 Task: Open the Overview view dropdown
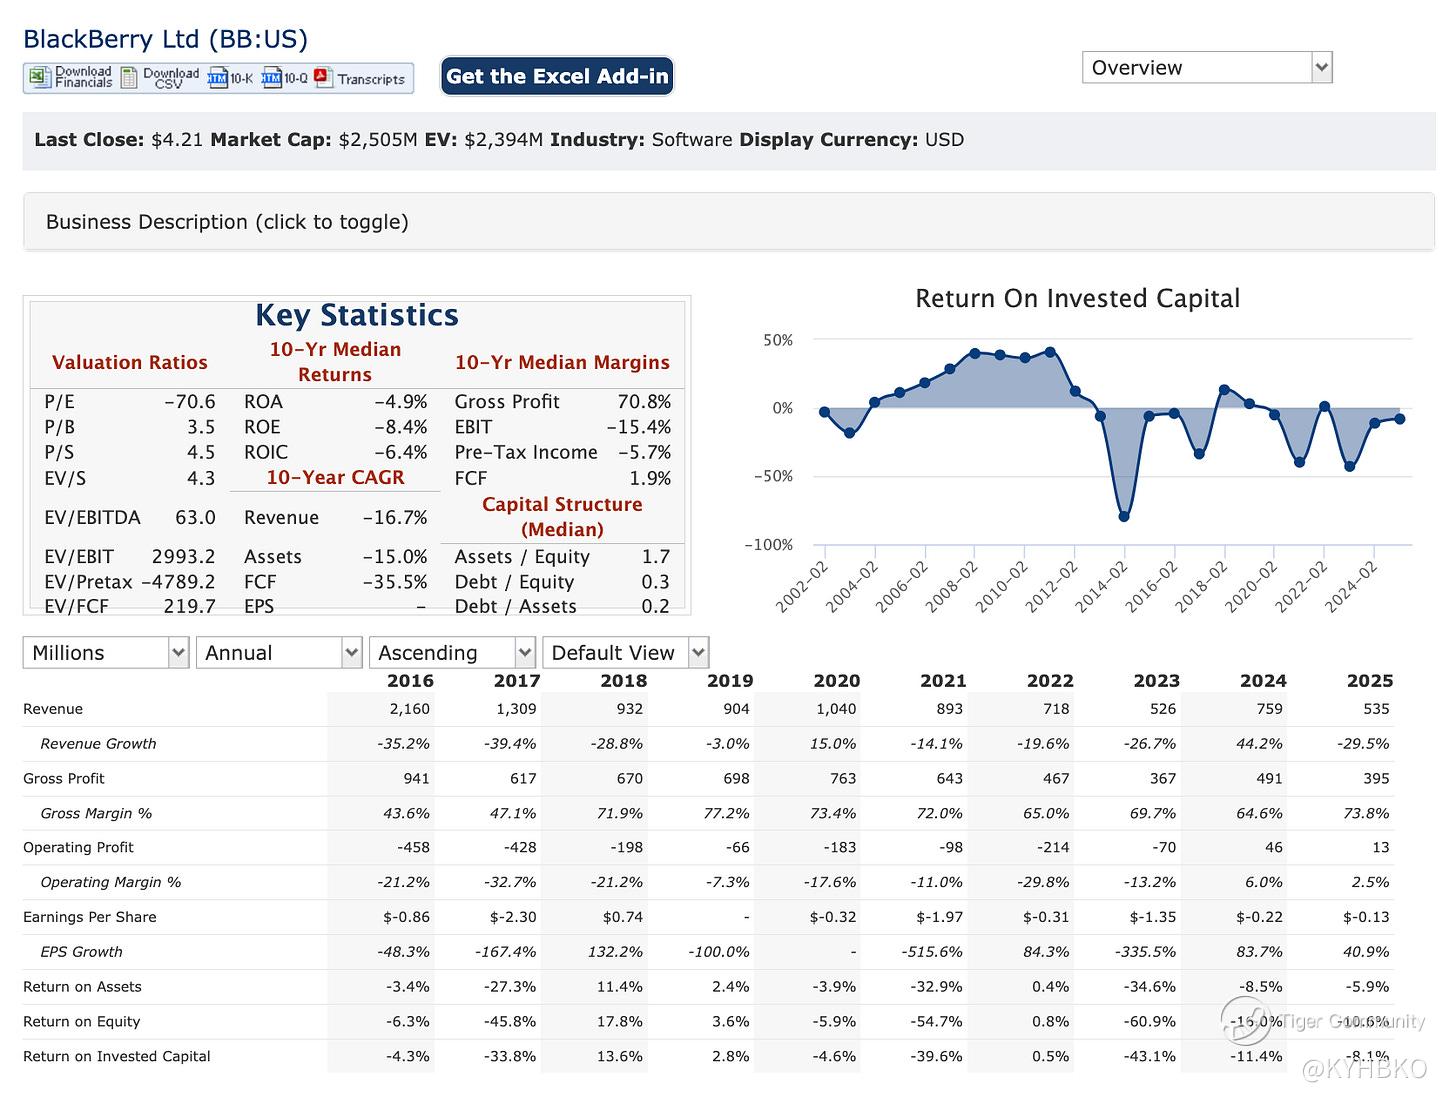tap(1206, 68)
